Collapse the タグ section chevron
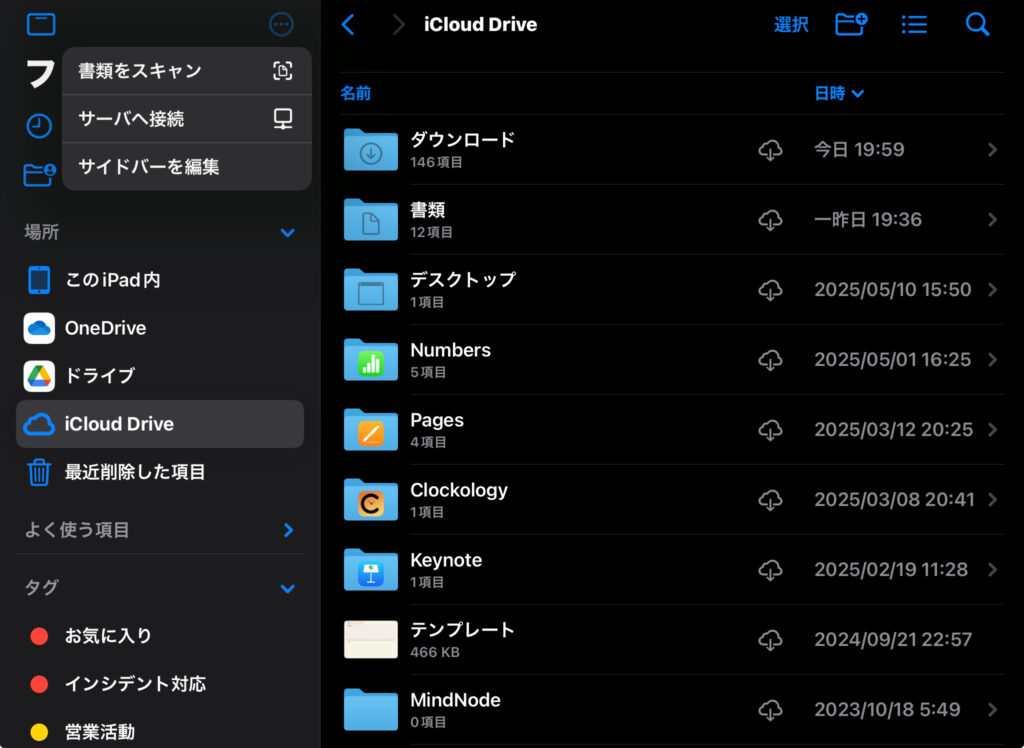 (x=288, y=589)
